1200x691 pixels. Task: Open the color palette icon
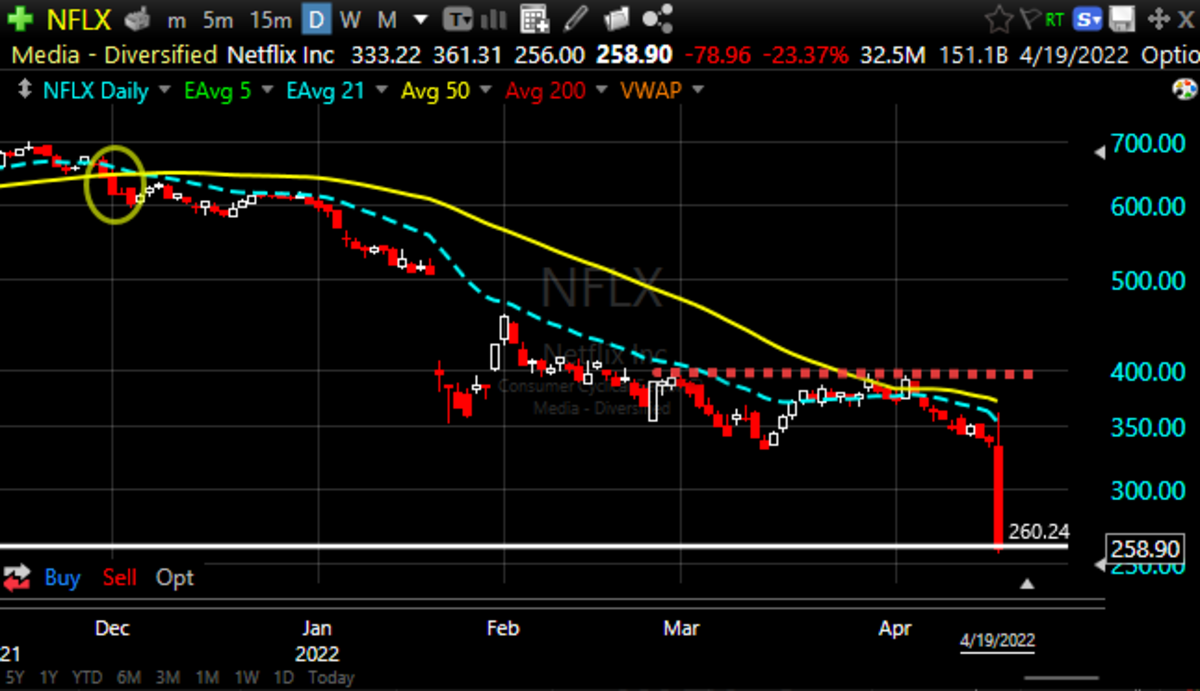[1183, 90]
